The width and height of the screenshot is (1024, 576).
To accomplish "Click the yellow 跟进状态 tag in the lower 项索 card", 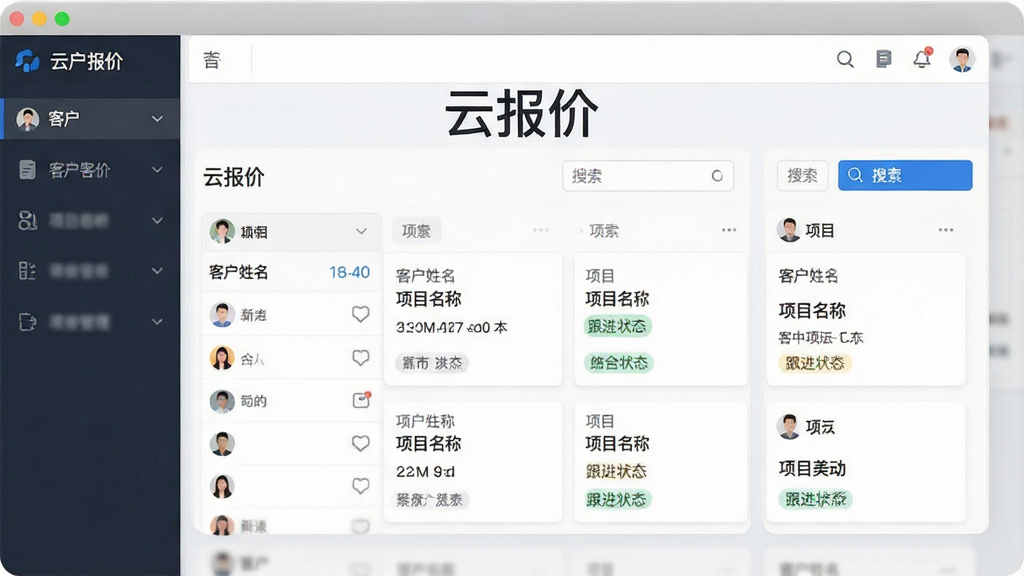I will 616,471.
